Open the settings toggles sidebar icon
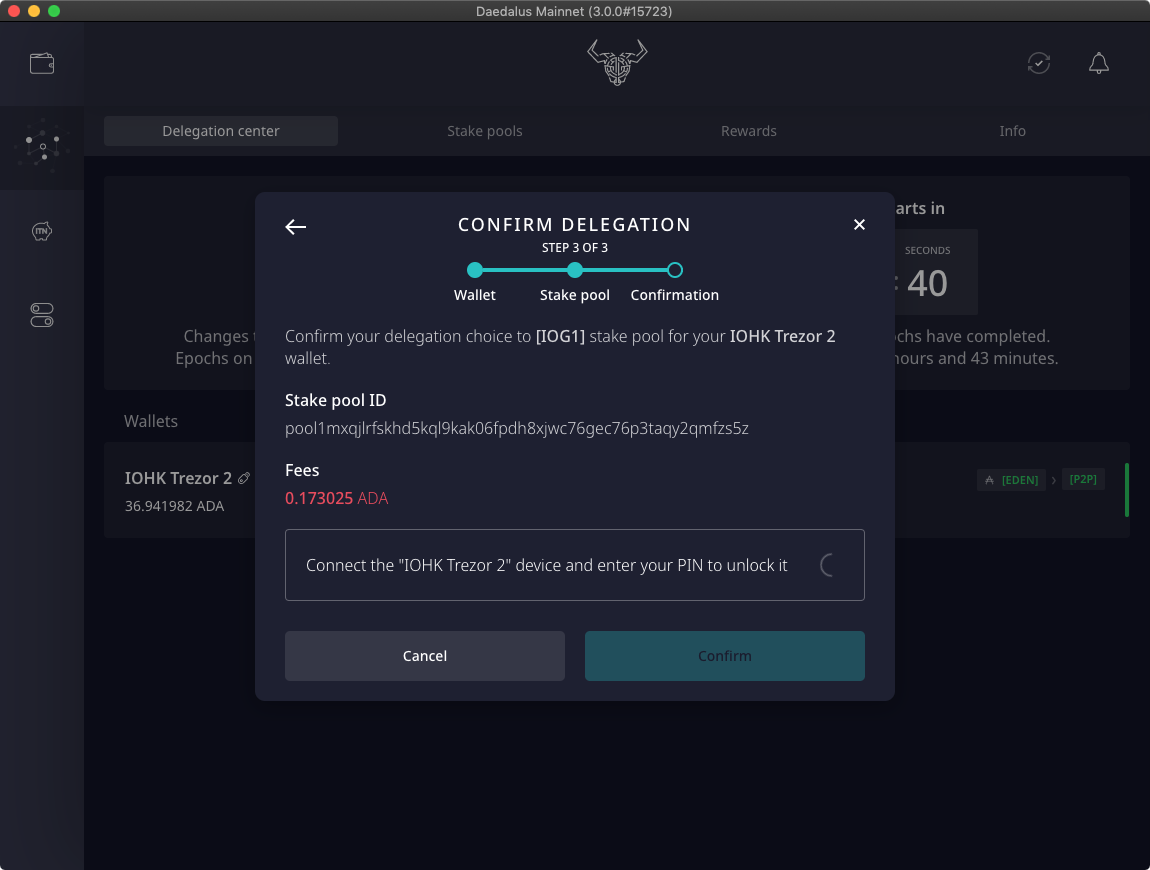The height and width of the screenshot is (870, 1150). click(42, 315)
